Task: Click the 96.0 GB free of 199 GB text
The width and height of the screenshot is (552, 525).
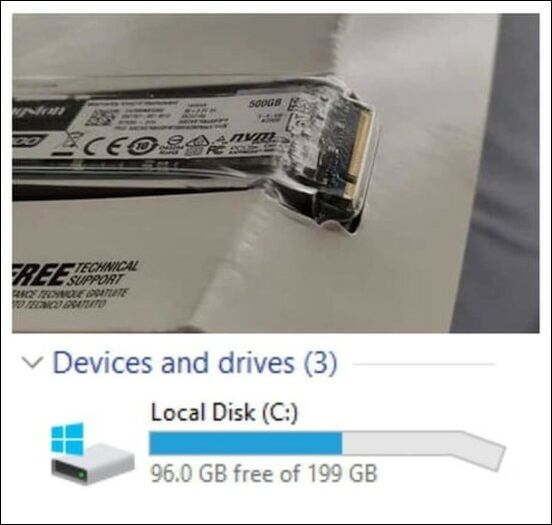Action: click(264, 473)
